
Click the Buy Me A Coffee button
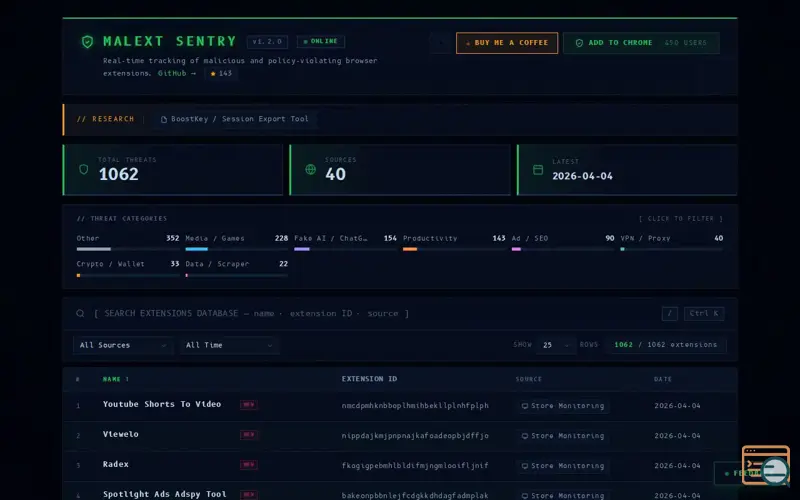(507, 43)
